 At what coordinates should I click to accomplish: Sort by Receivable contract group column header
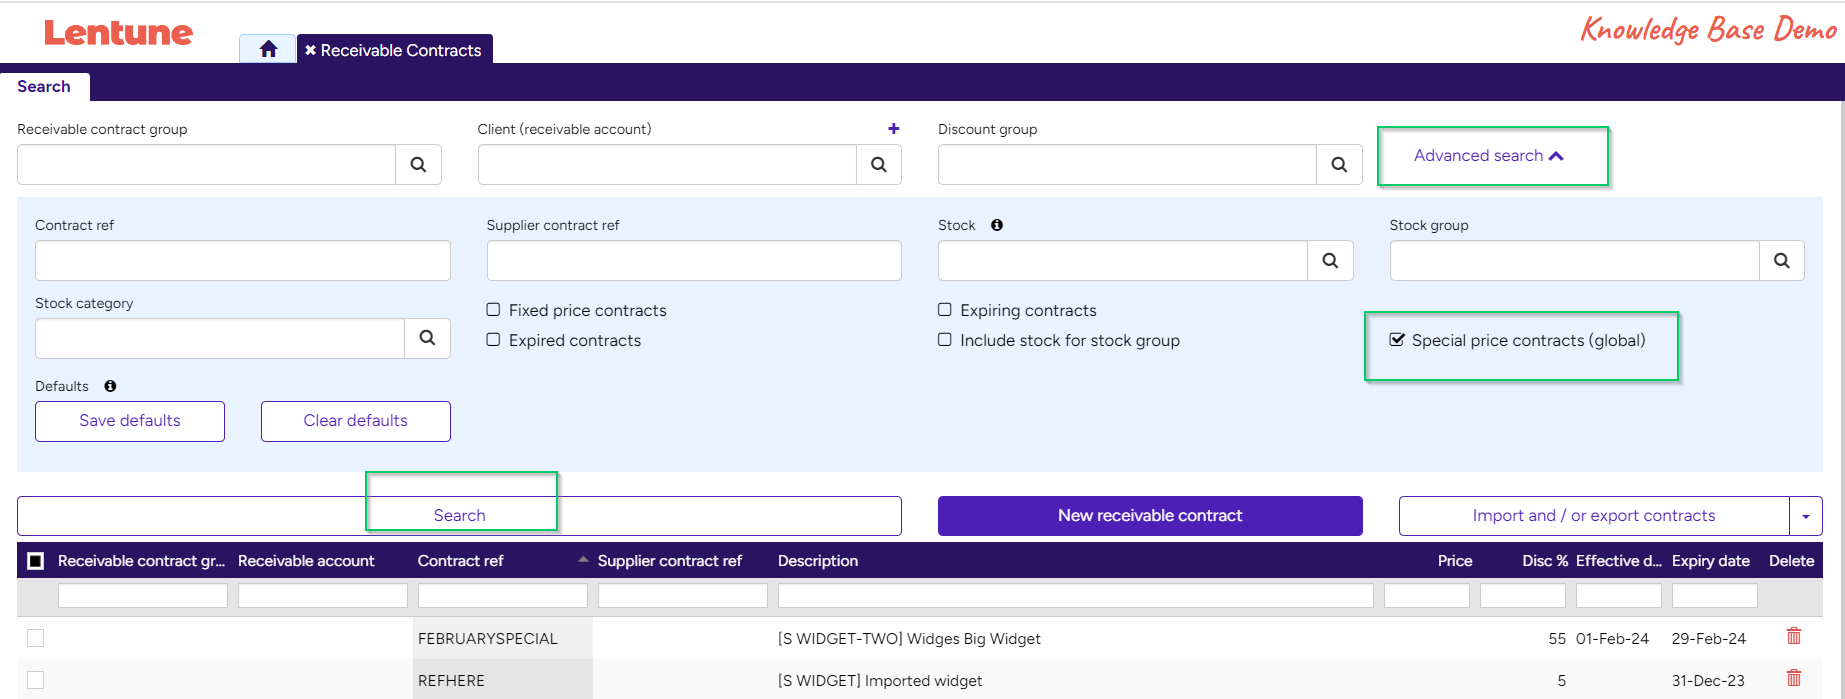141,561
